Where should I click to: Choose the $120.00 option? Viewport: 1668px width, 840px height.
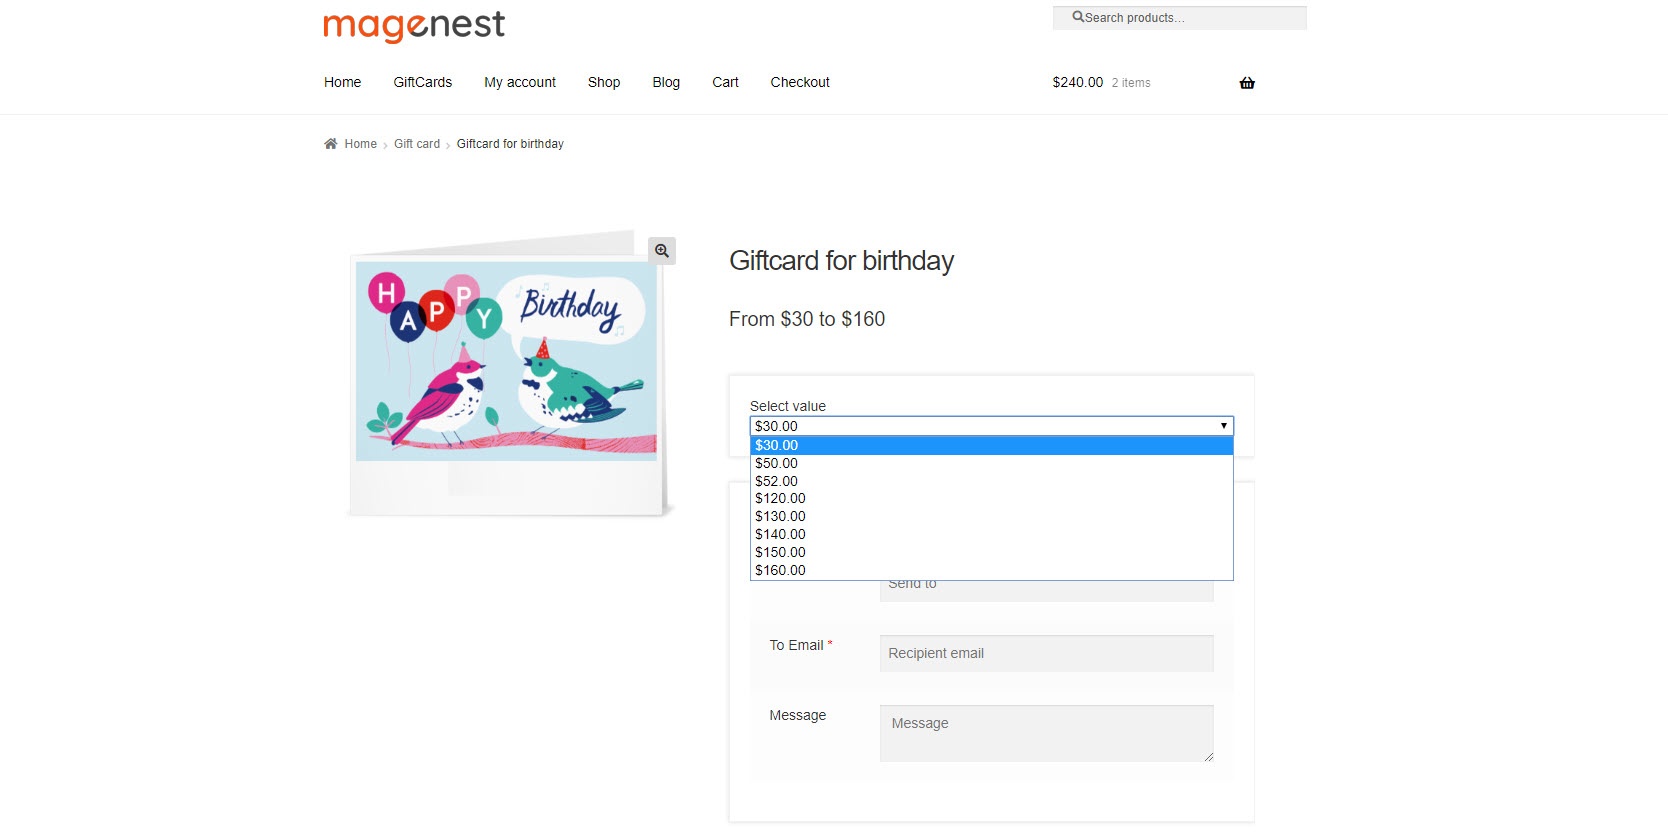coord(780,498)
